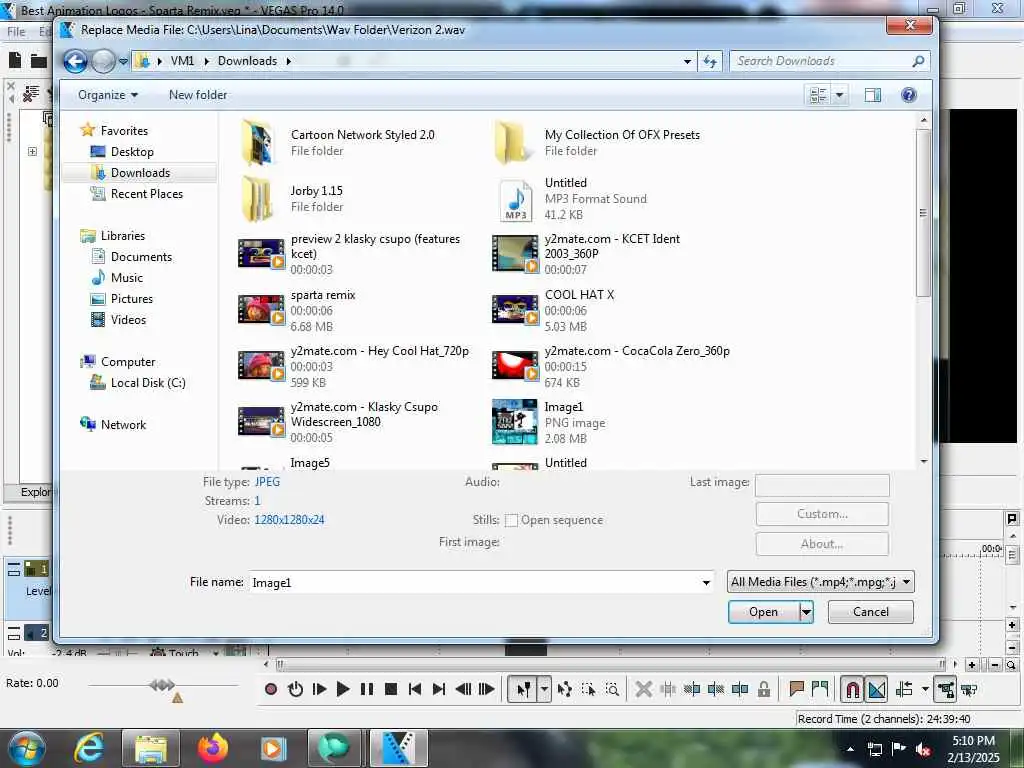Click the Loop Playback icon
The width and height of the screenshot is (1024, 768).
click(x=295, y=689)
